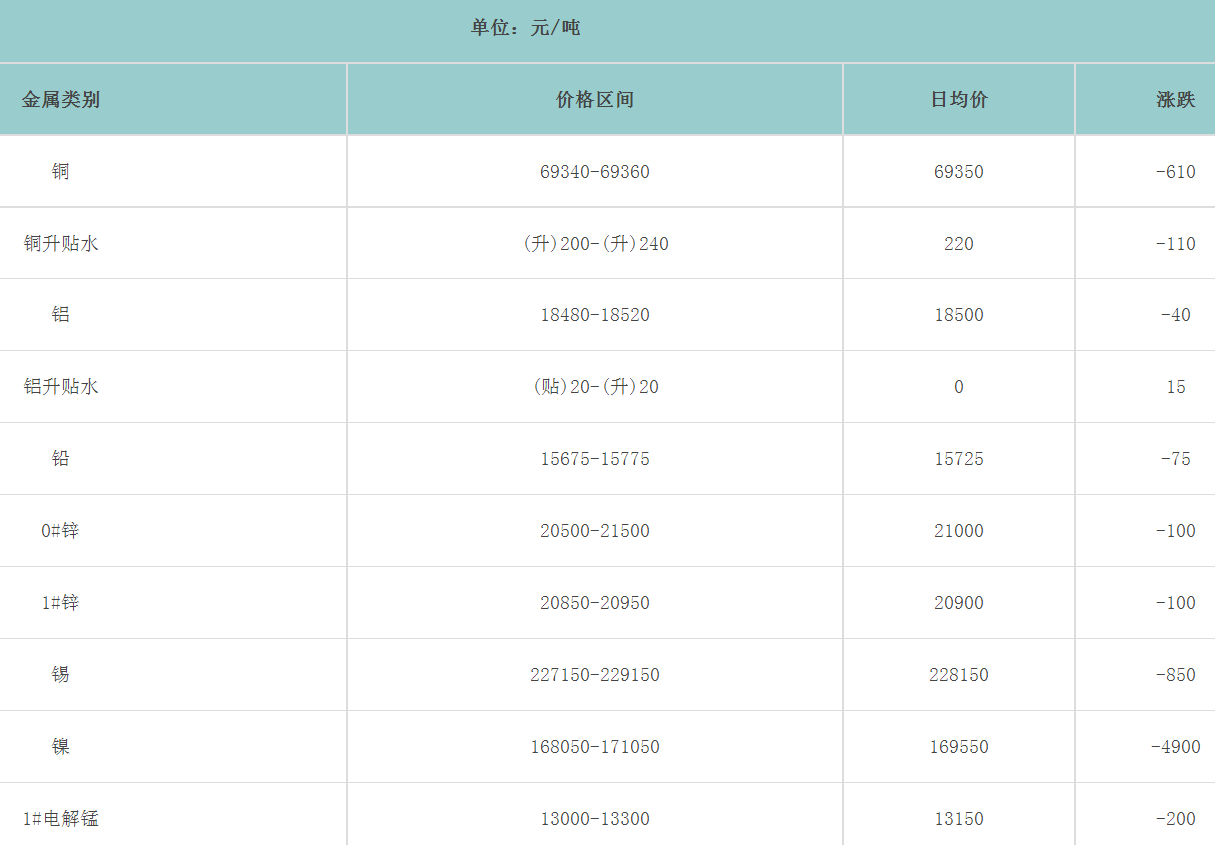Viewport: 1215px width, 845px height.
Task: Click the 单位：元/吨 caption text
Action: tap(526, 28)
